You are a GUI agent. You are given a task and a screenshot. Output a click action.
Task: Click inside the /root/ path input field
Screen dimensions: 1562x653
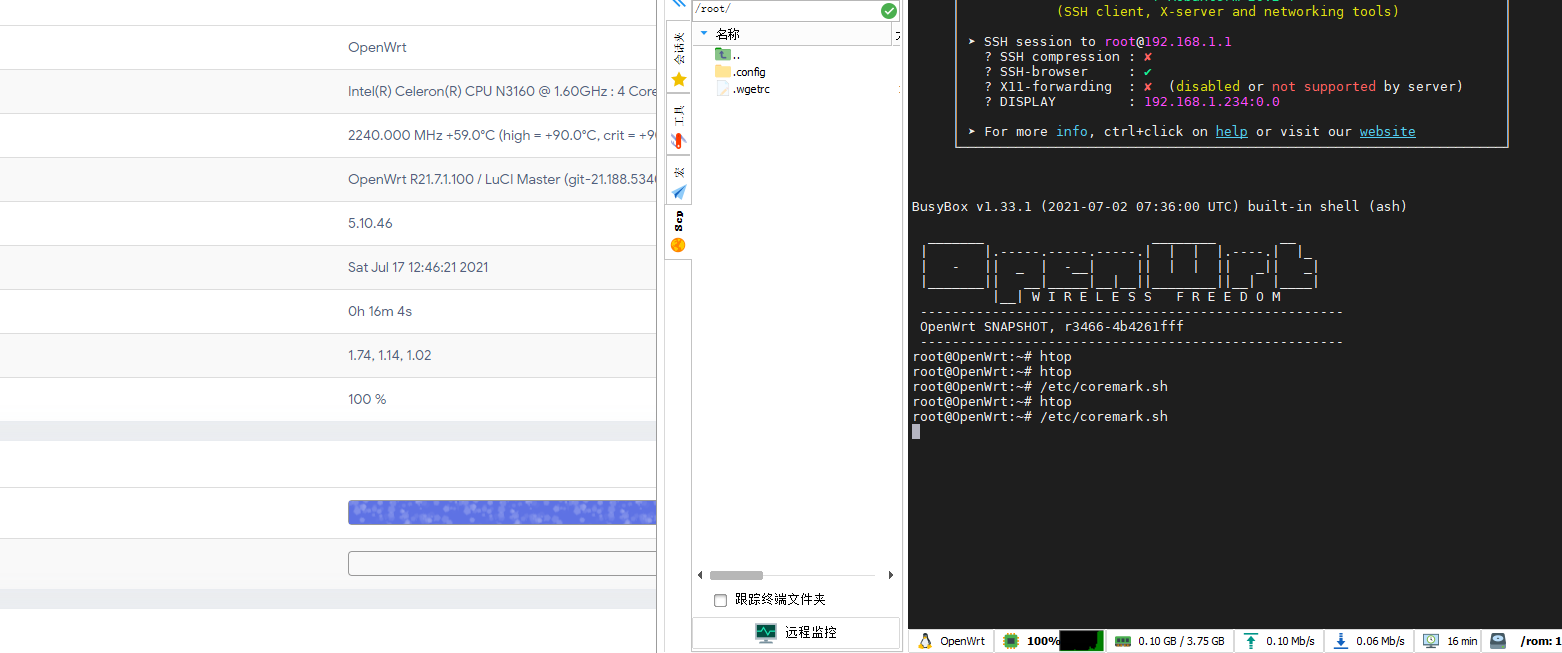pos(780,9)
